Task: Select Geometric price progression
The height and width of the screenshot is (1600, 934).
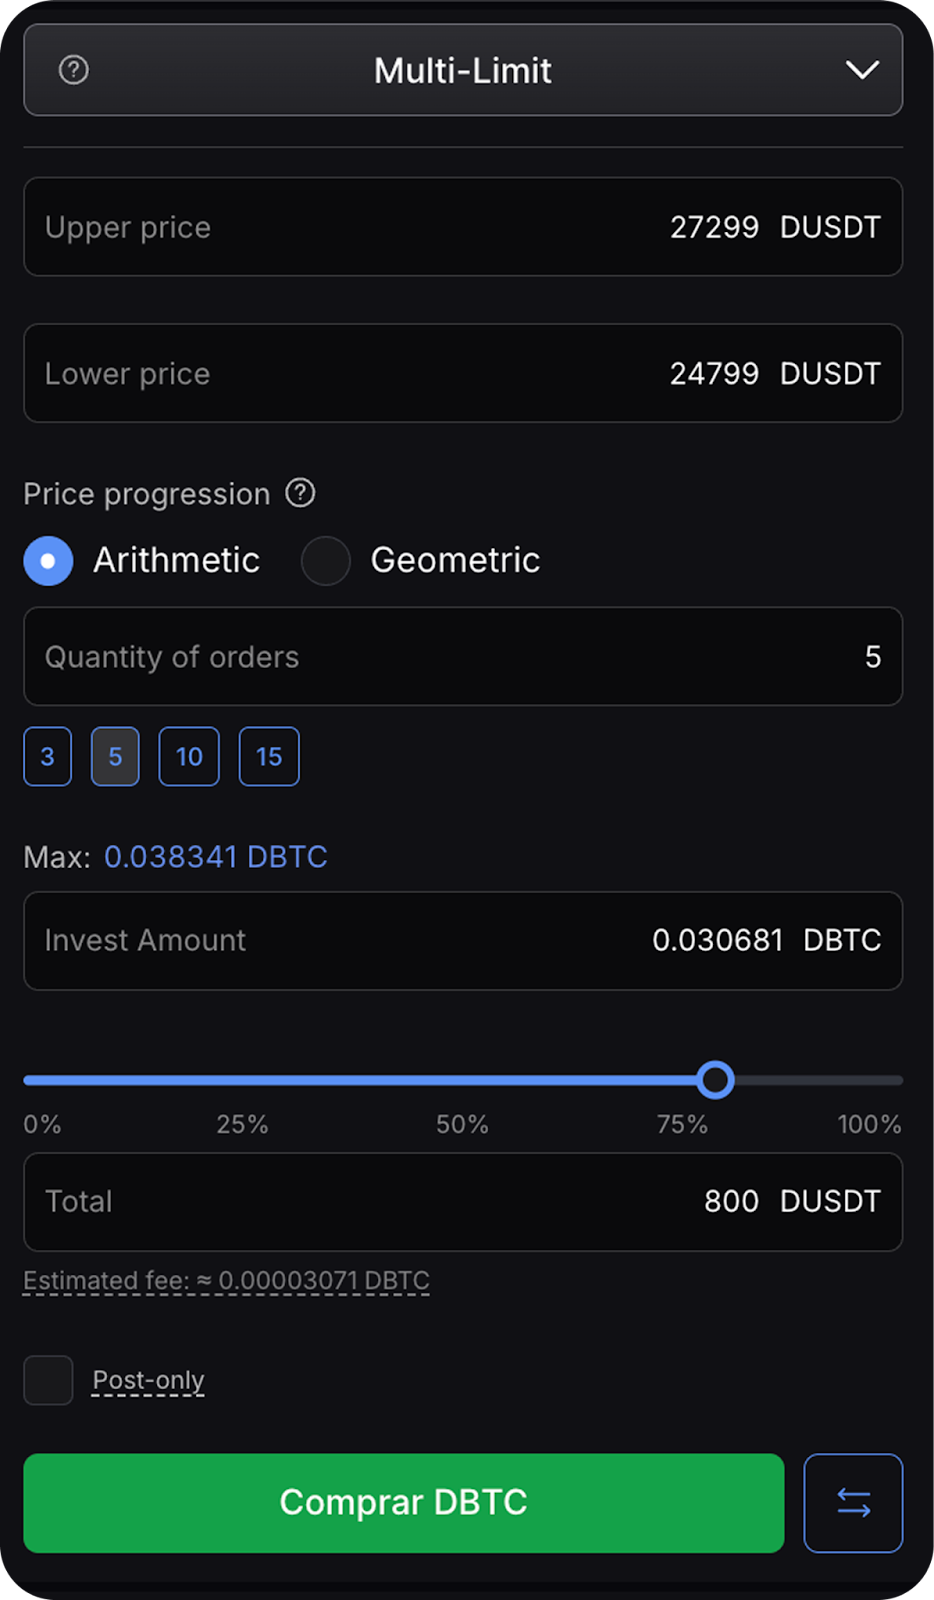Action: pyautogui.click(x=326, y=560)
